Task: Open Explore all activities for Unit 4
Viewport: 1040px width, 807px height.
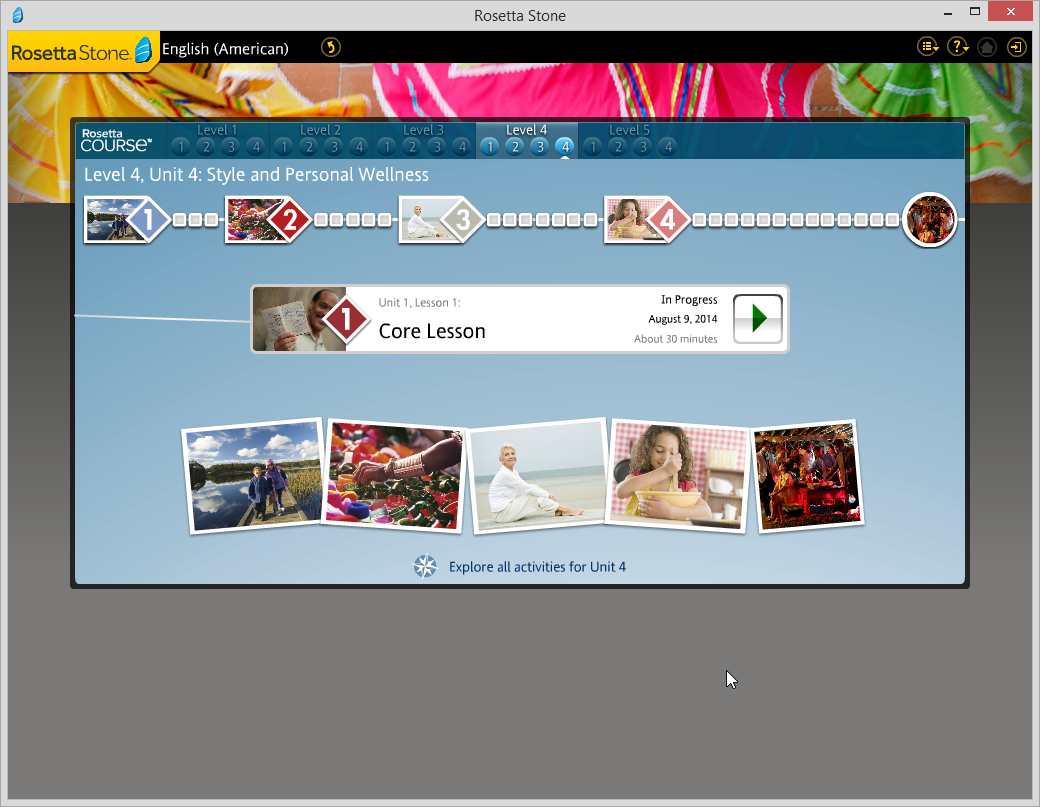Action: (537, 567)
